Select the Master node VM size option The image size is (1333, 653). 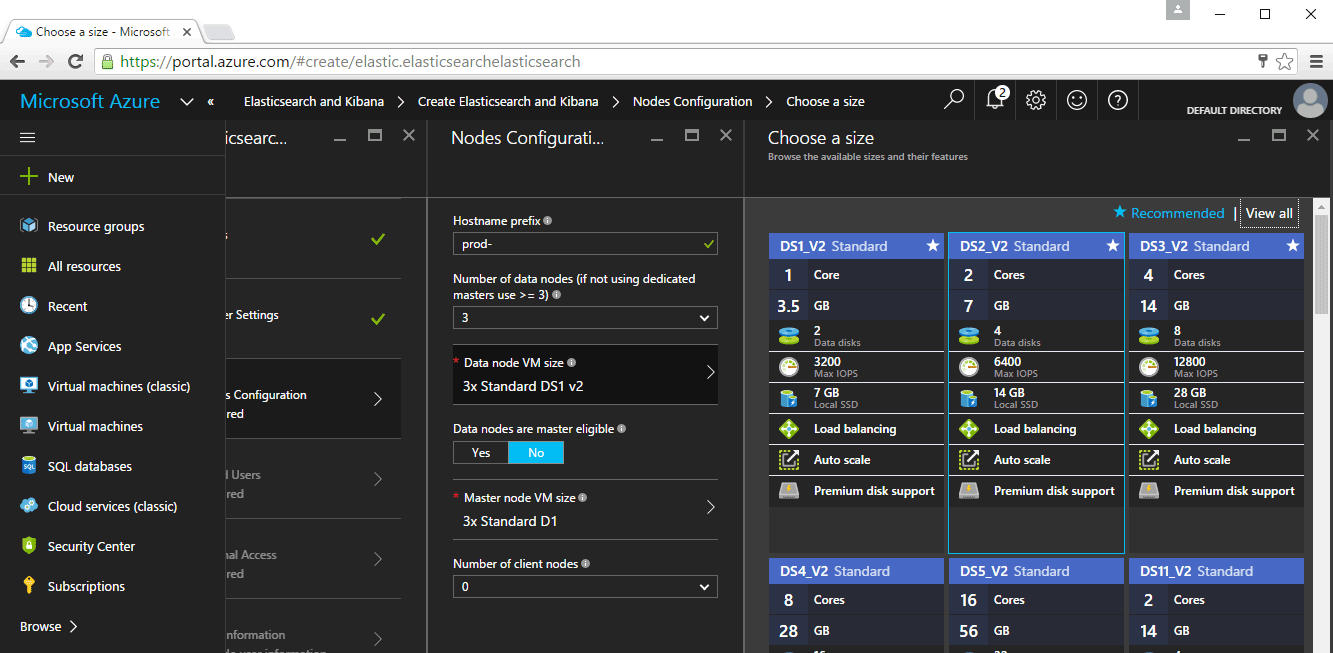pos(585,508)
